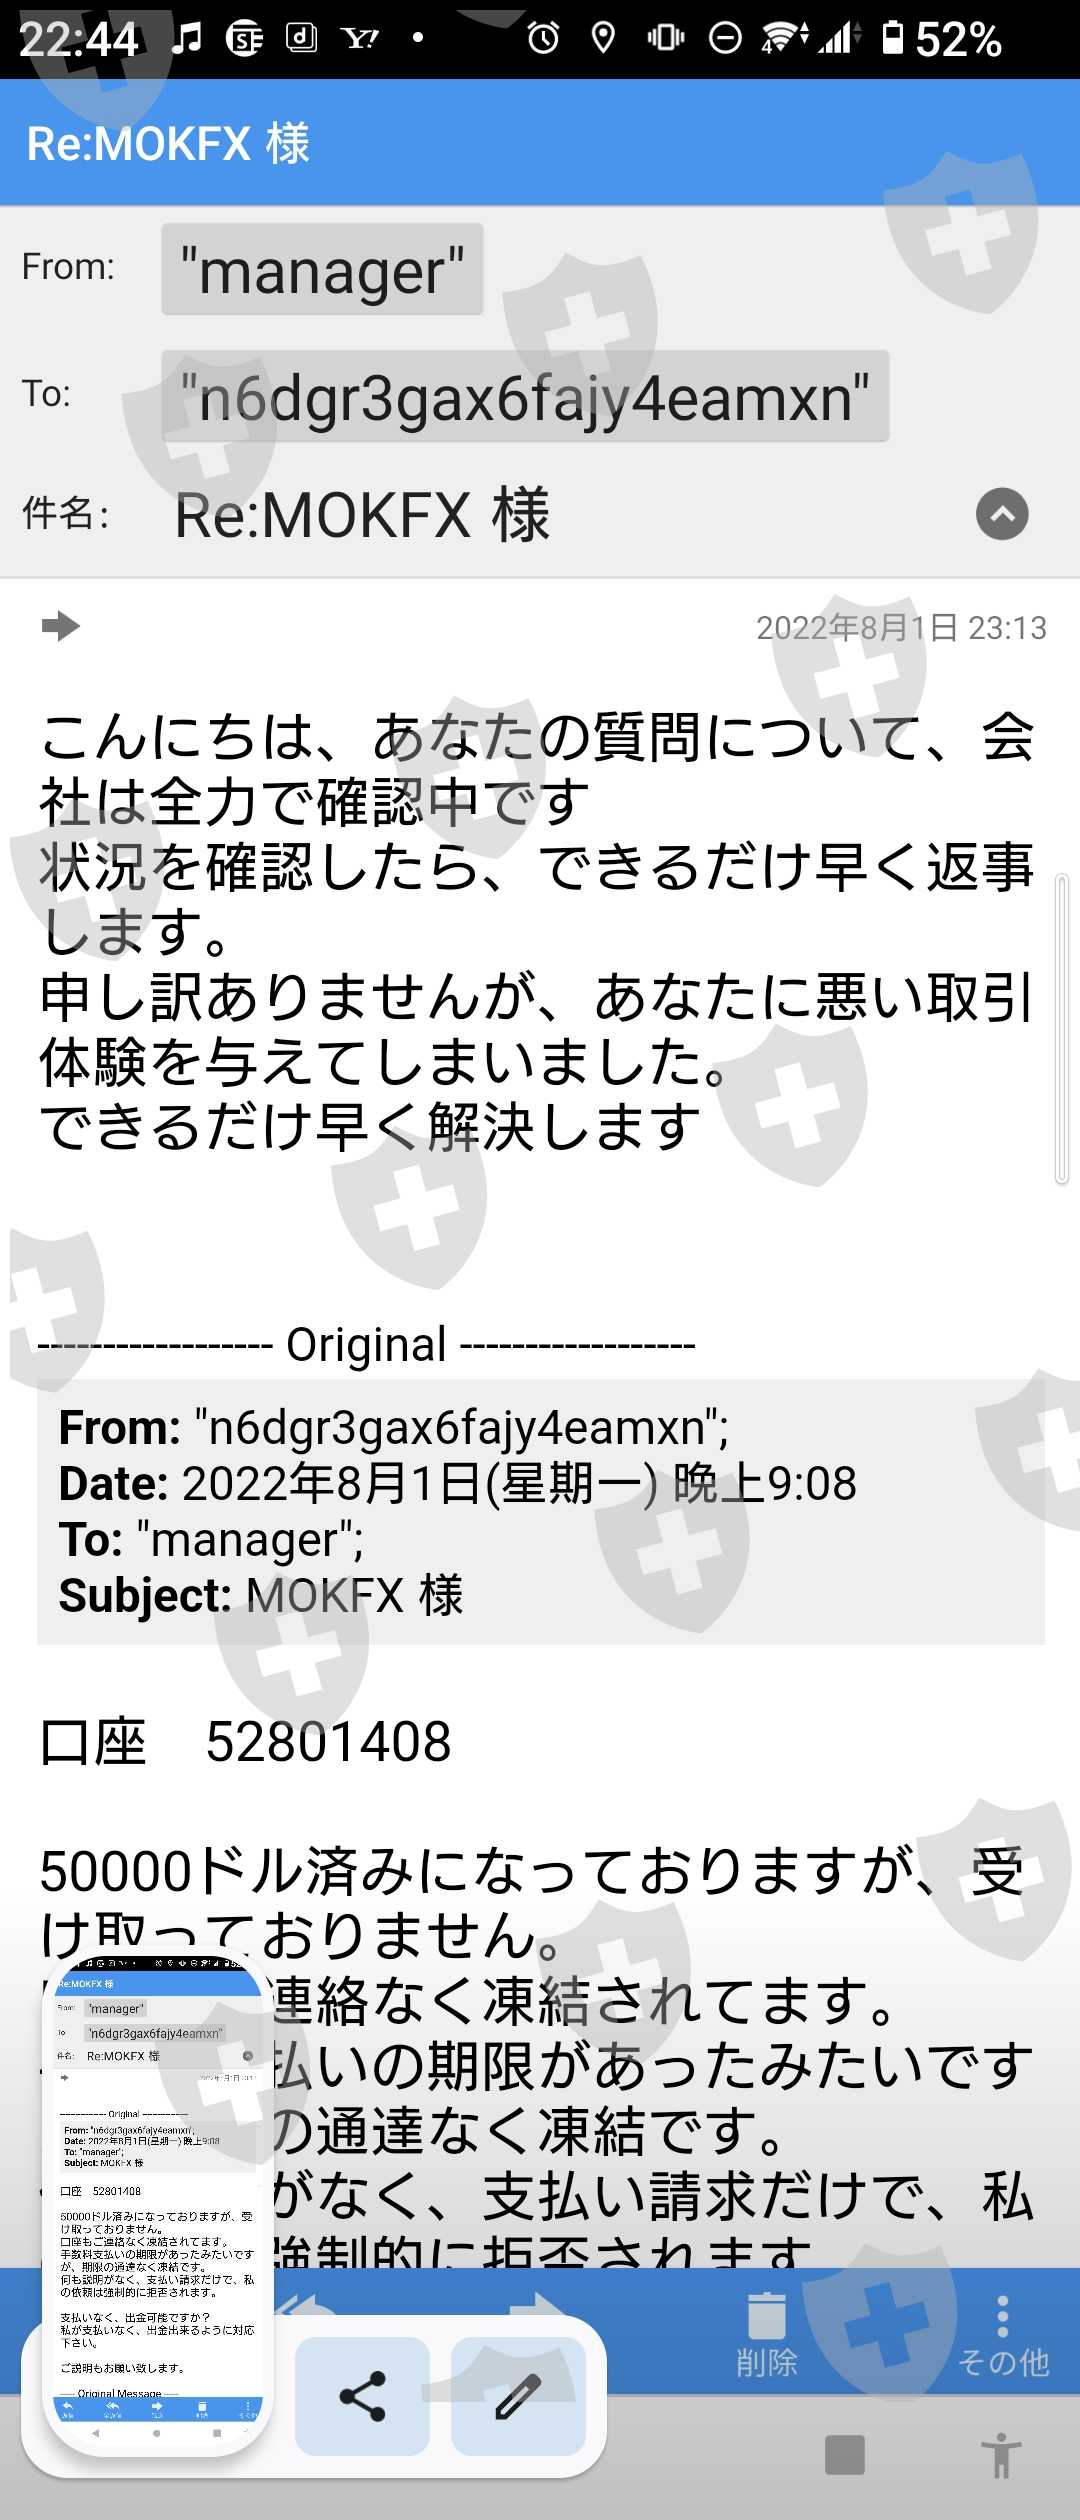The height and width of the screenshot is (2520, 1080).
Task: Tap the account number 52801408
Action: point(329,1742)
